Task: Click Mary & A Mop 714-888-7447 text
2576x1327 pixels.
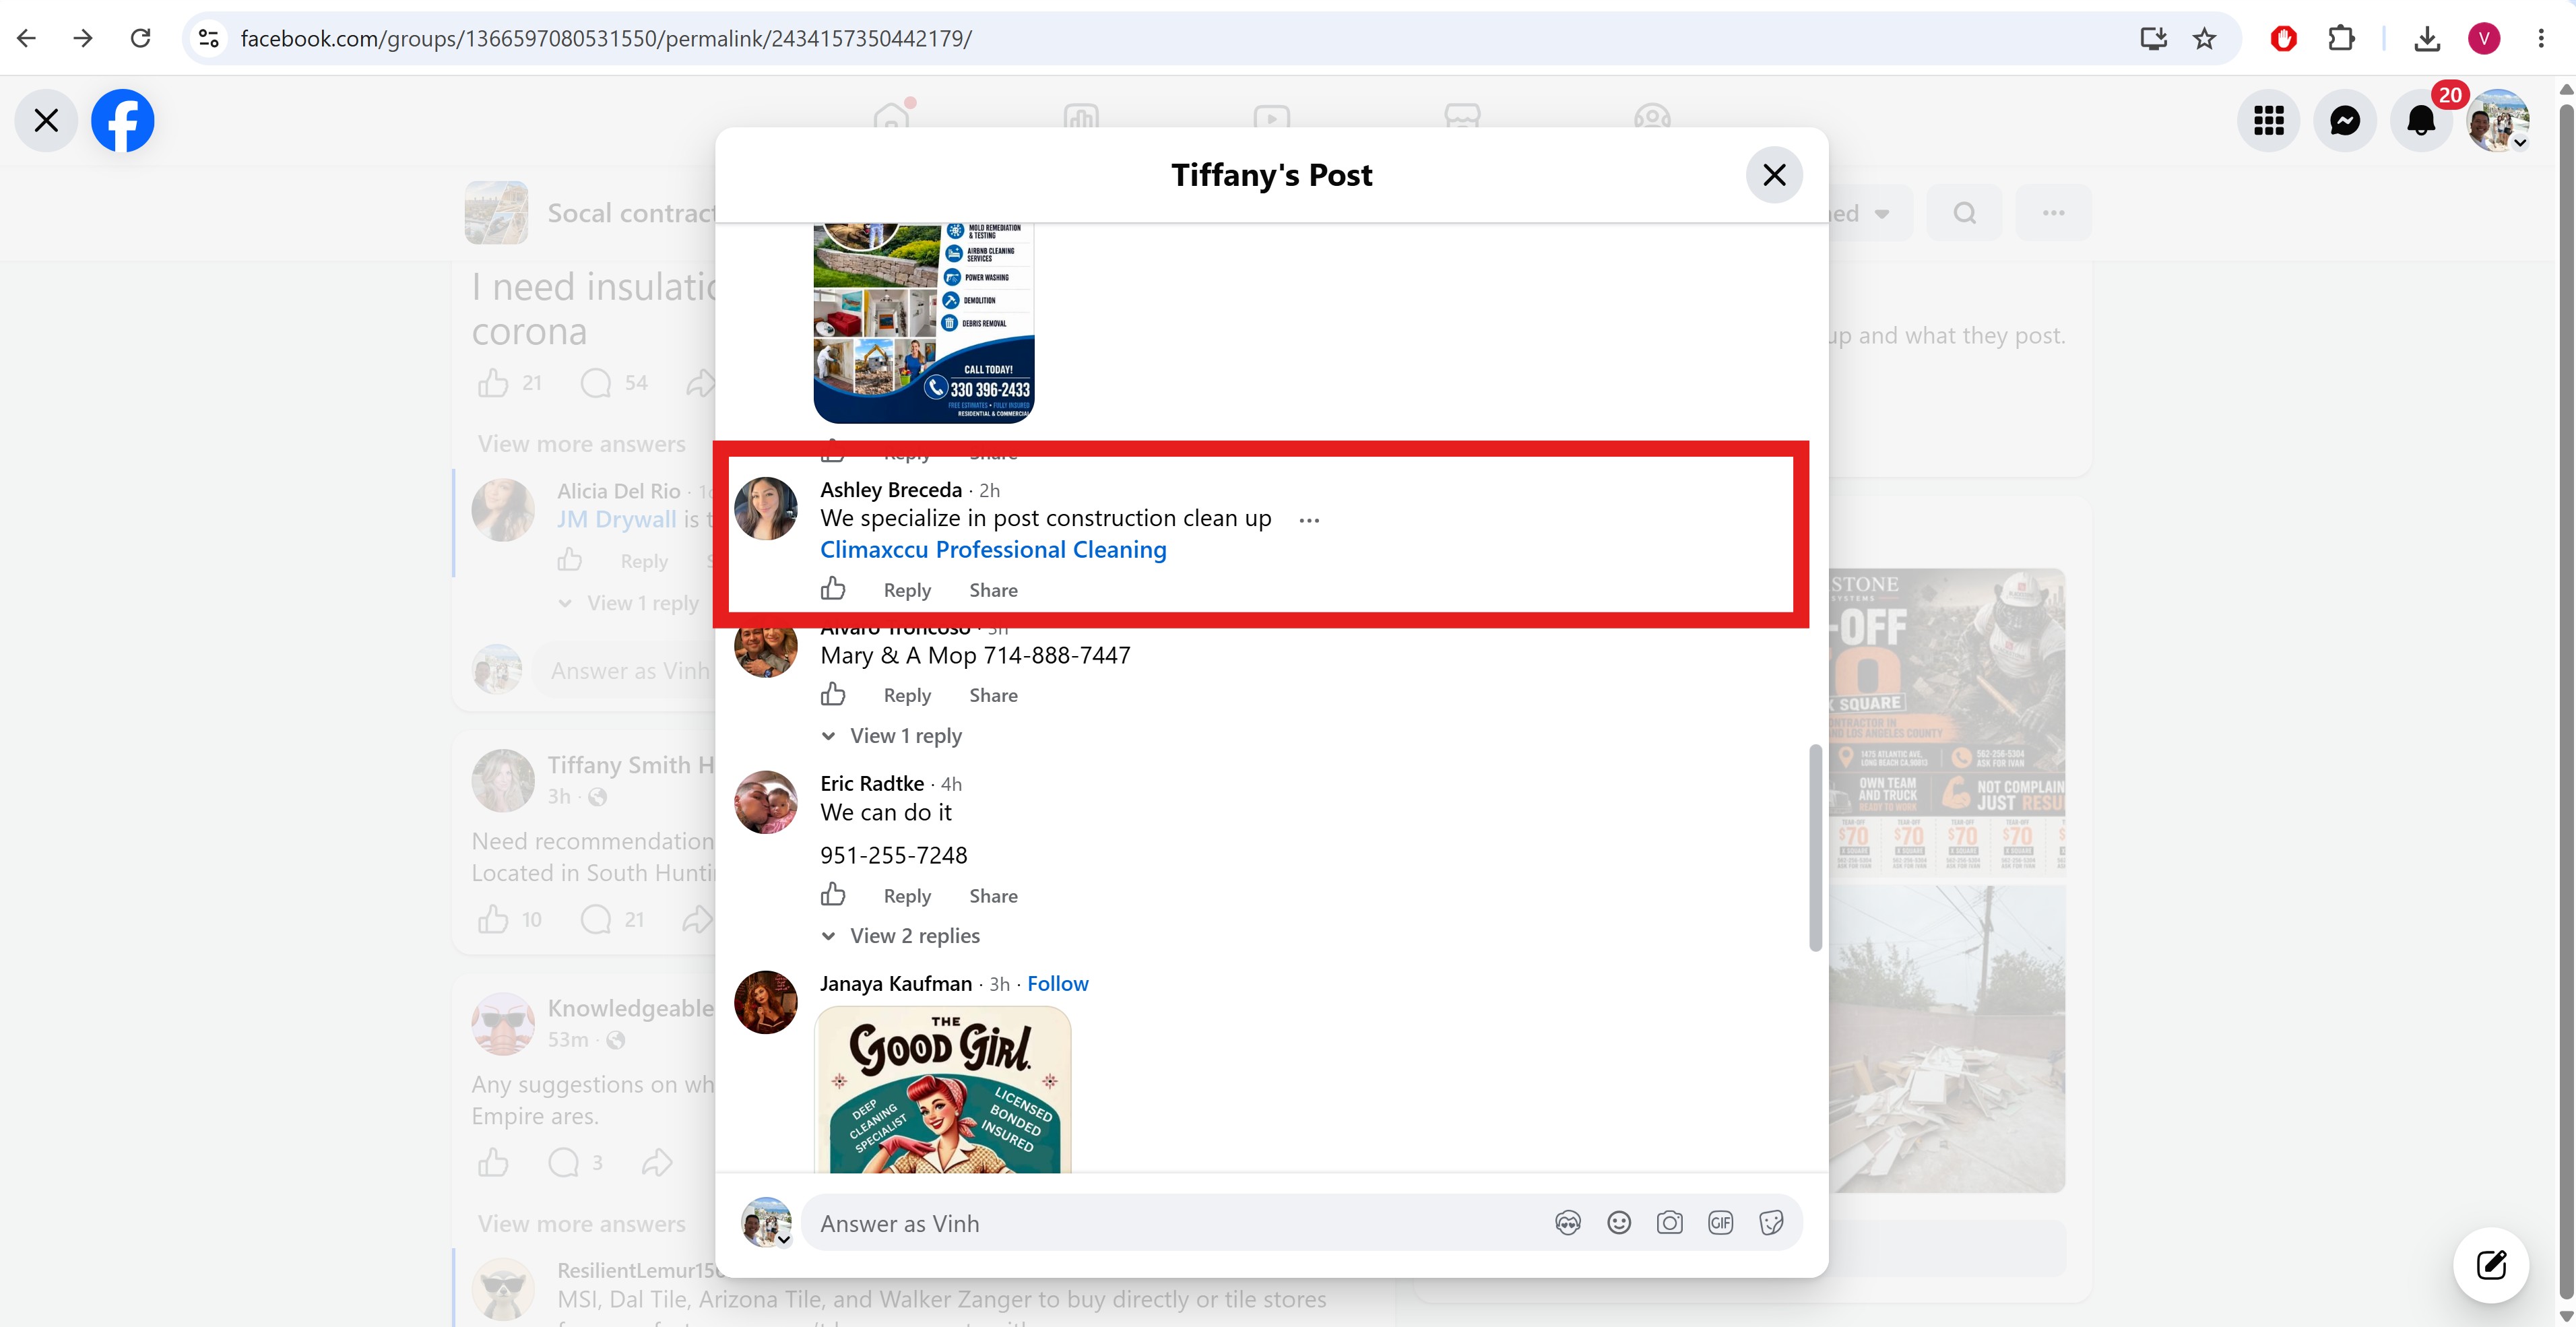Action: pos(975,656)
